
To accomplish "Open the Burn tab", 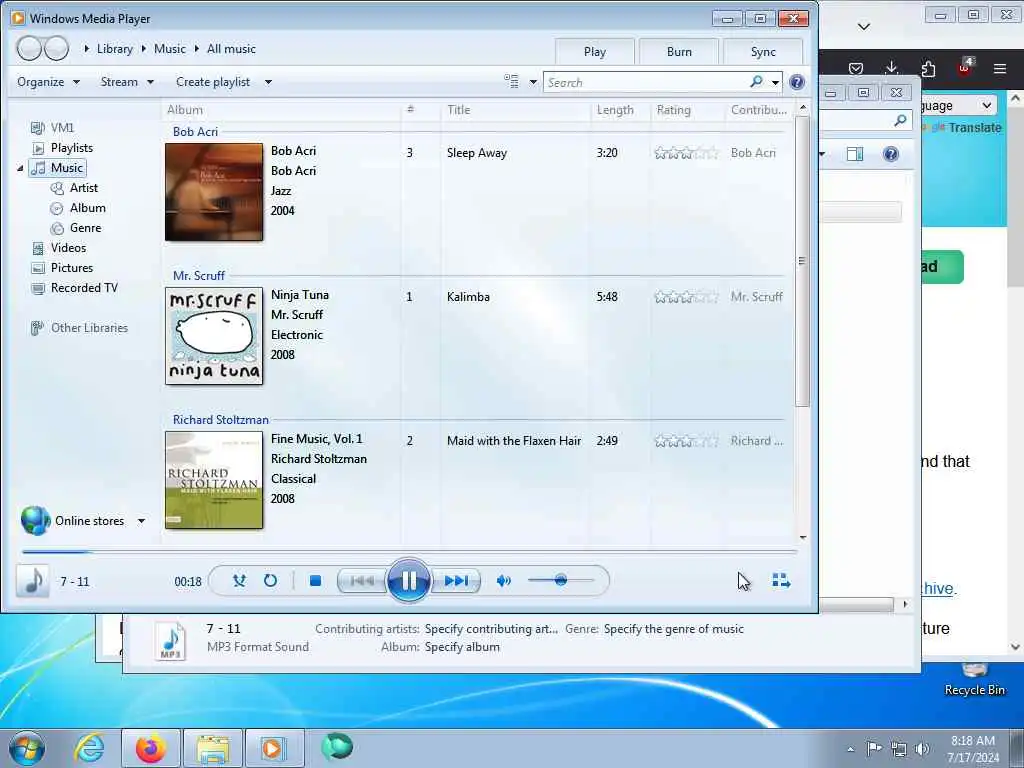I will pos(679,52).
